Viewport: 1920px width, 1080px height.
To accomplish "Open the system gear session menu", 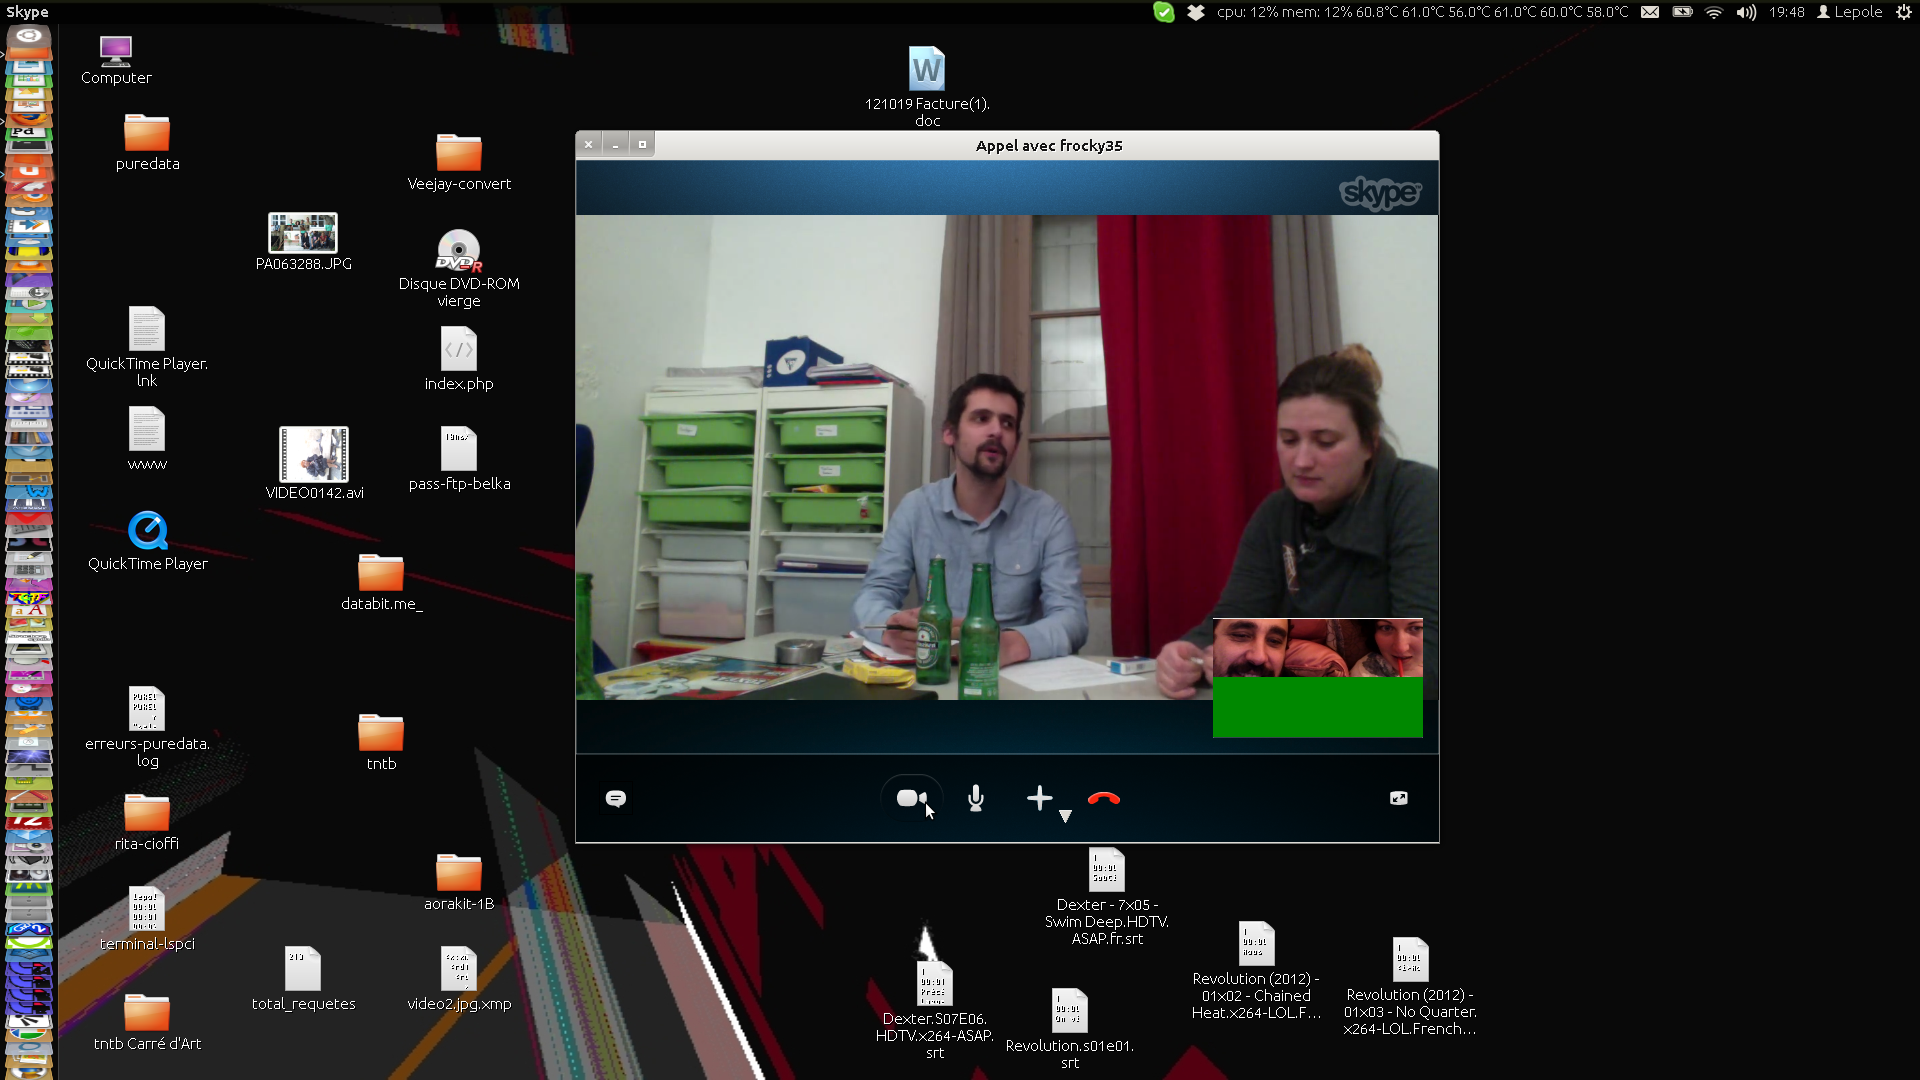I will (x=1904, y=12).
